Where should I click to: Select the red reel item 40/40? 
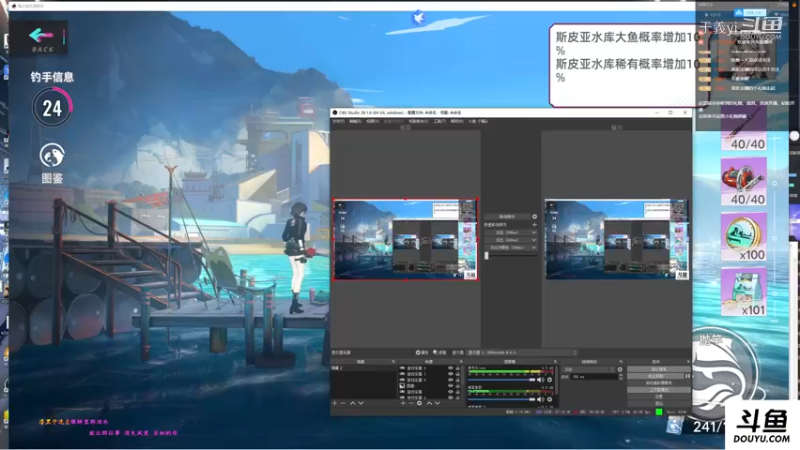tap(743, 182)
